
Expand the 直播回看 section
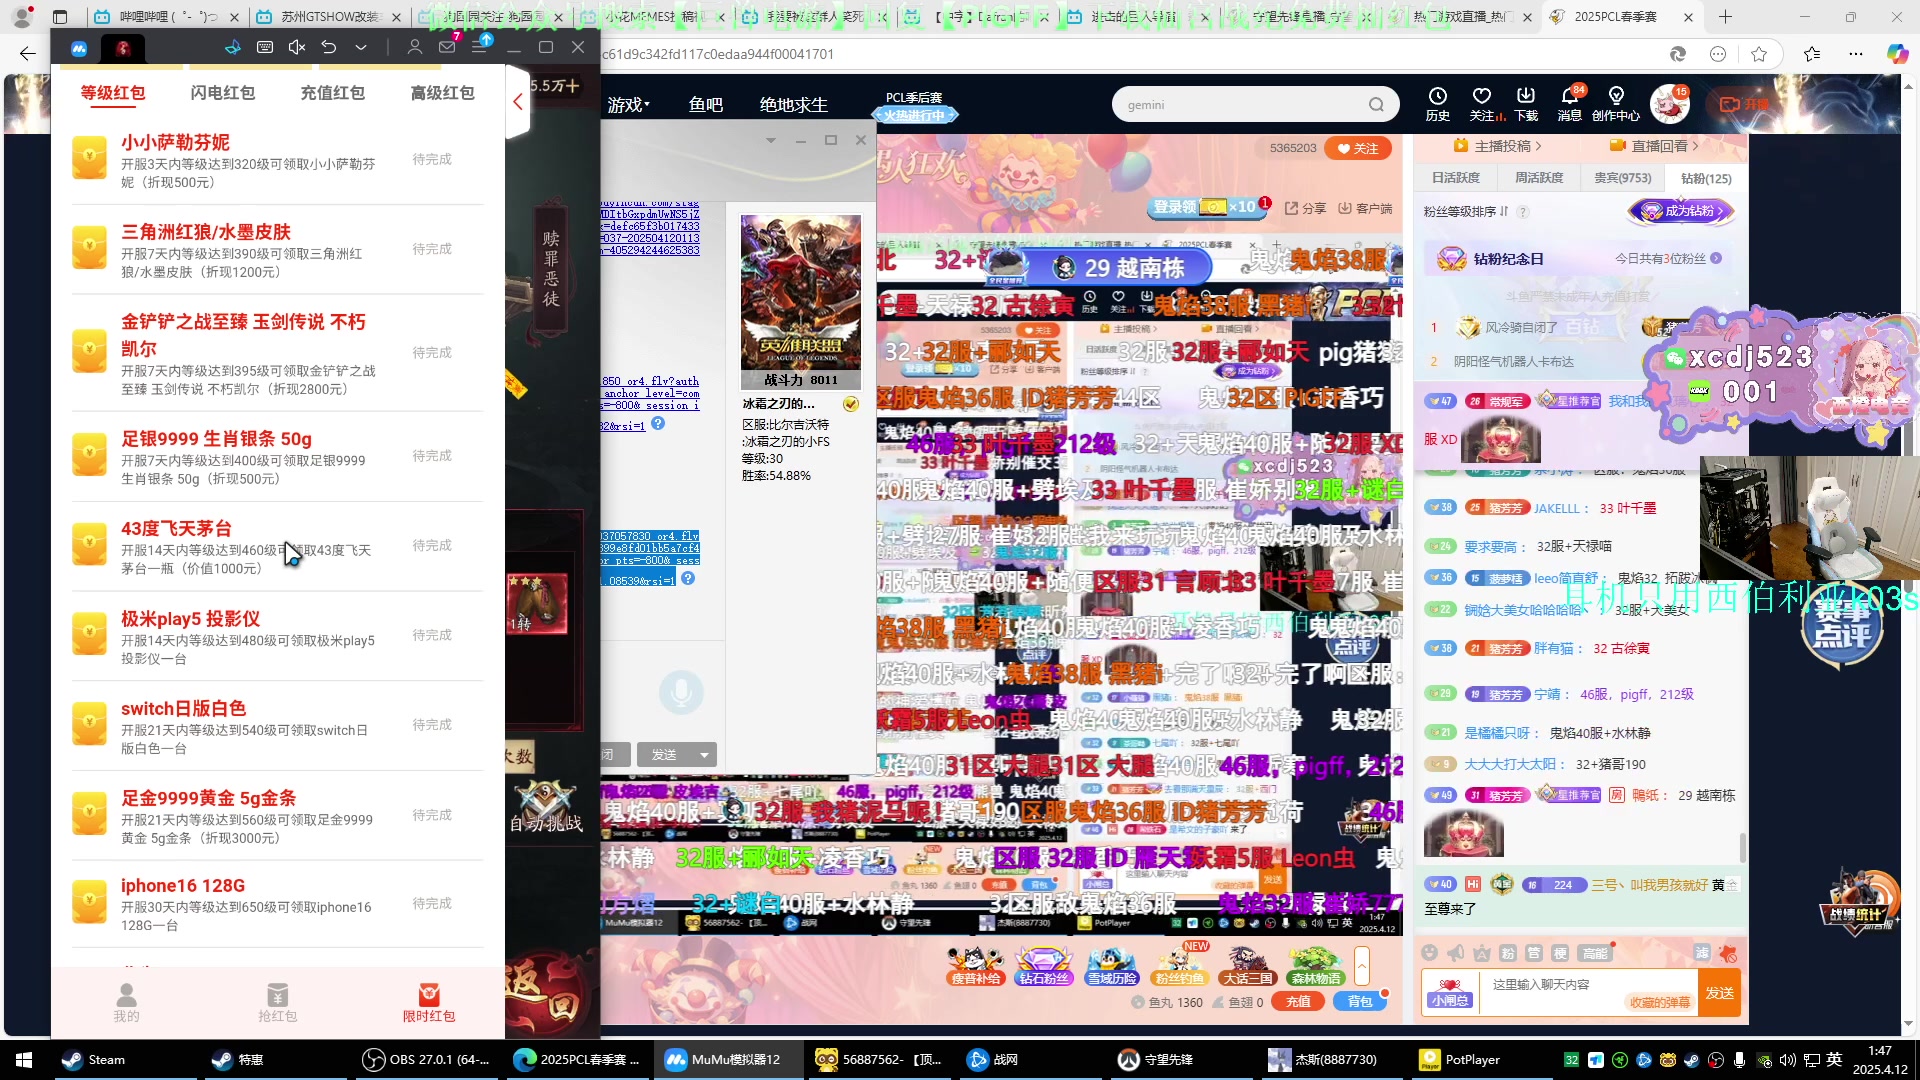pyautogui.click(x=1655, y=146)
